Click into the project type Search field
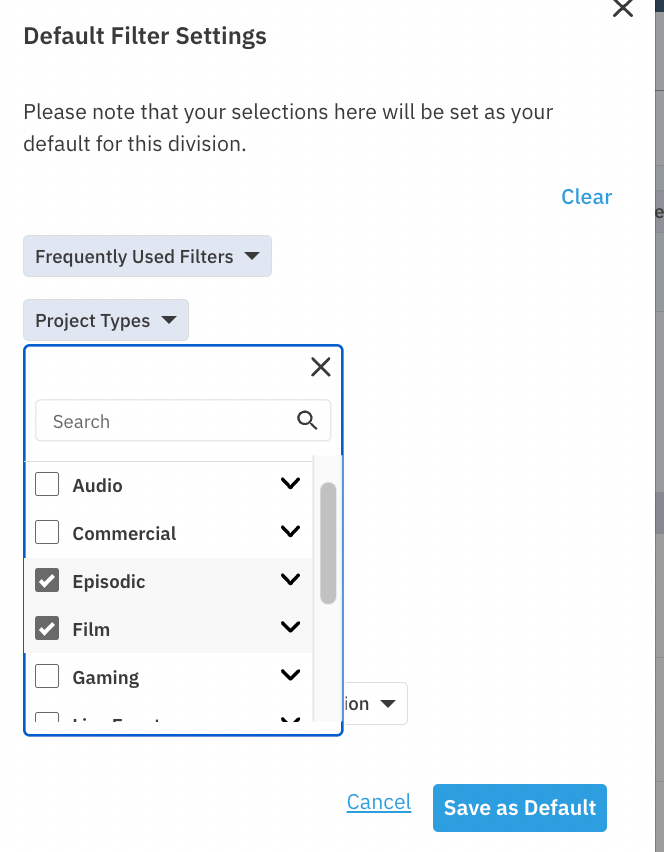This screenshot has width=664, height=852. [183, 421]
